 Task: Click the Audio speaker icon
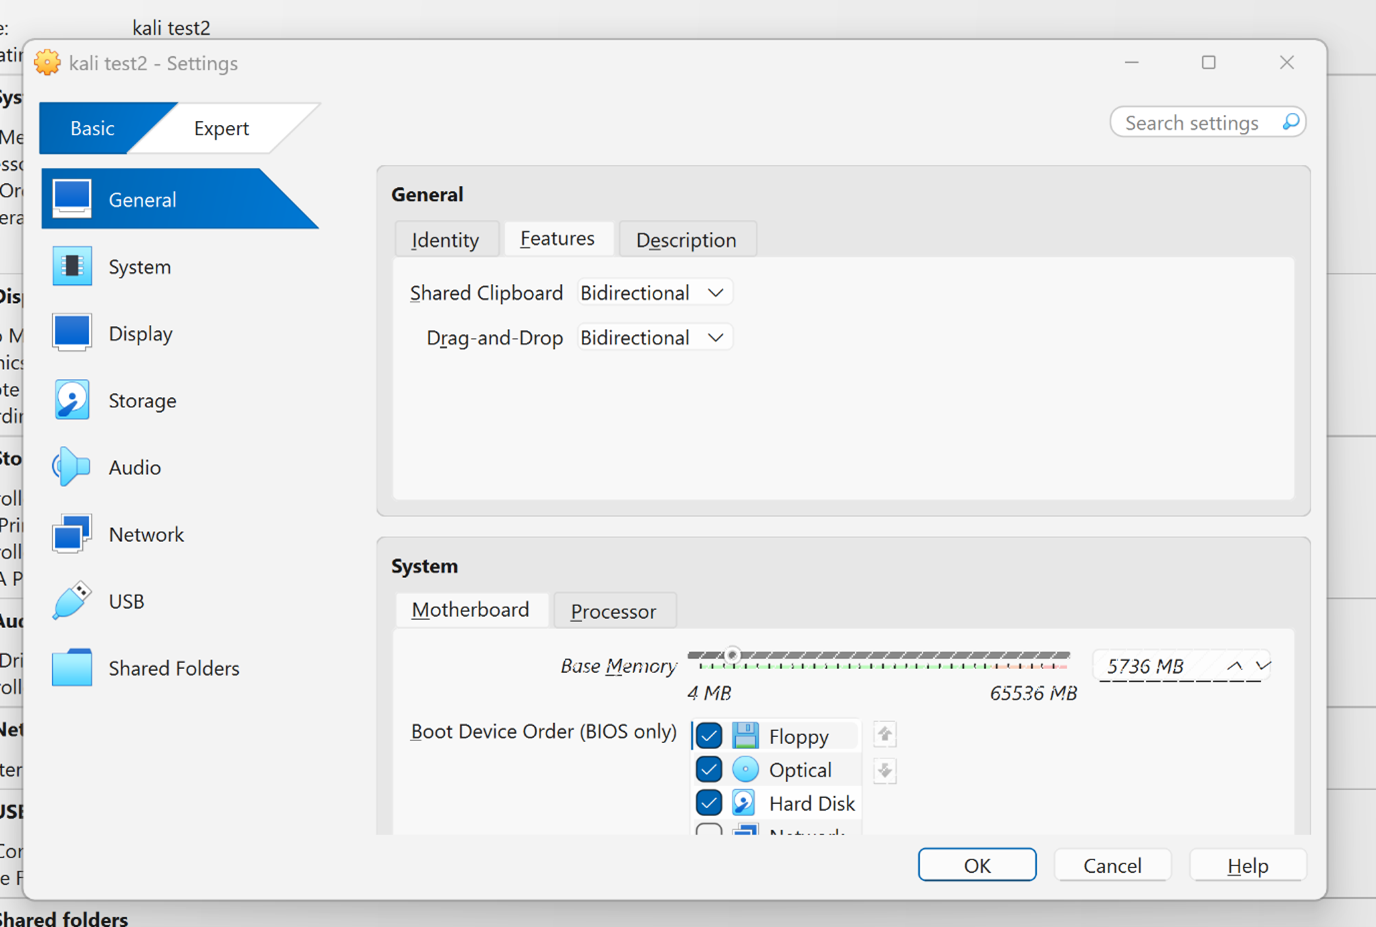click(x=72, y=467)
